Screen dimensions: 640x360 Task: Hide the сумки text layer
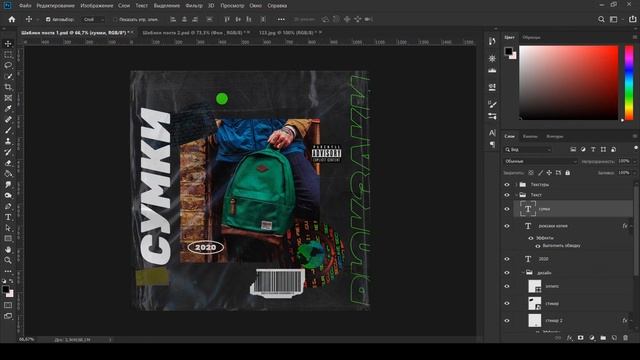coord(507,209)
